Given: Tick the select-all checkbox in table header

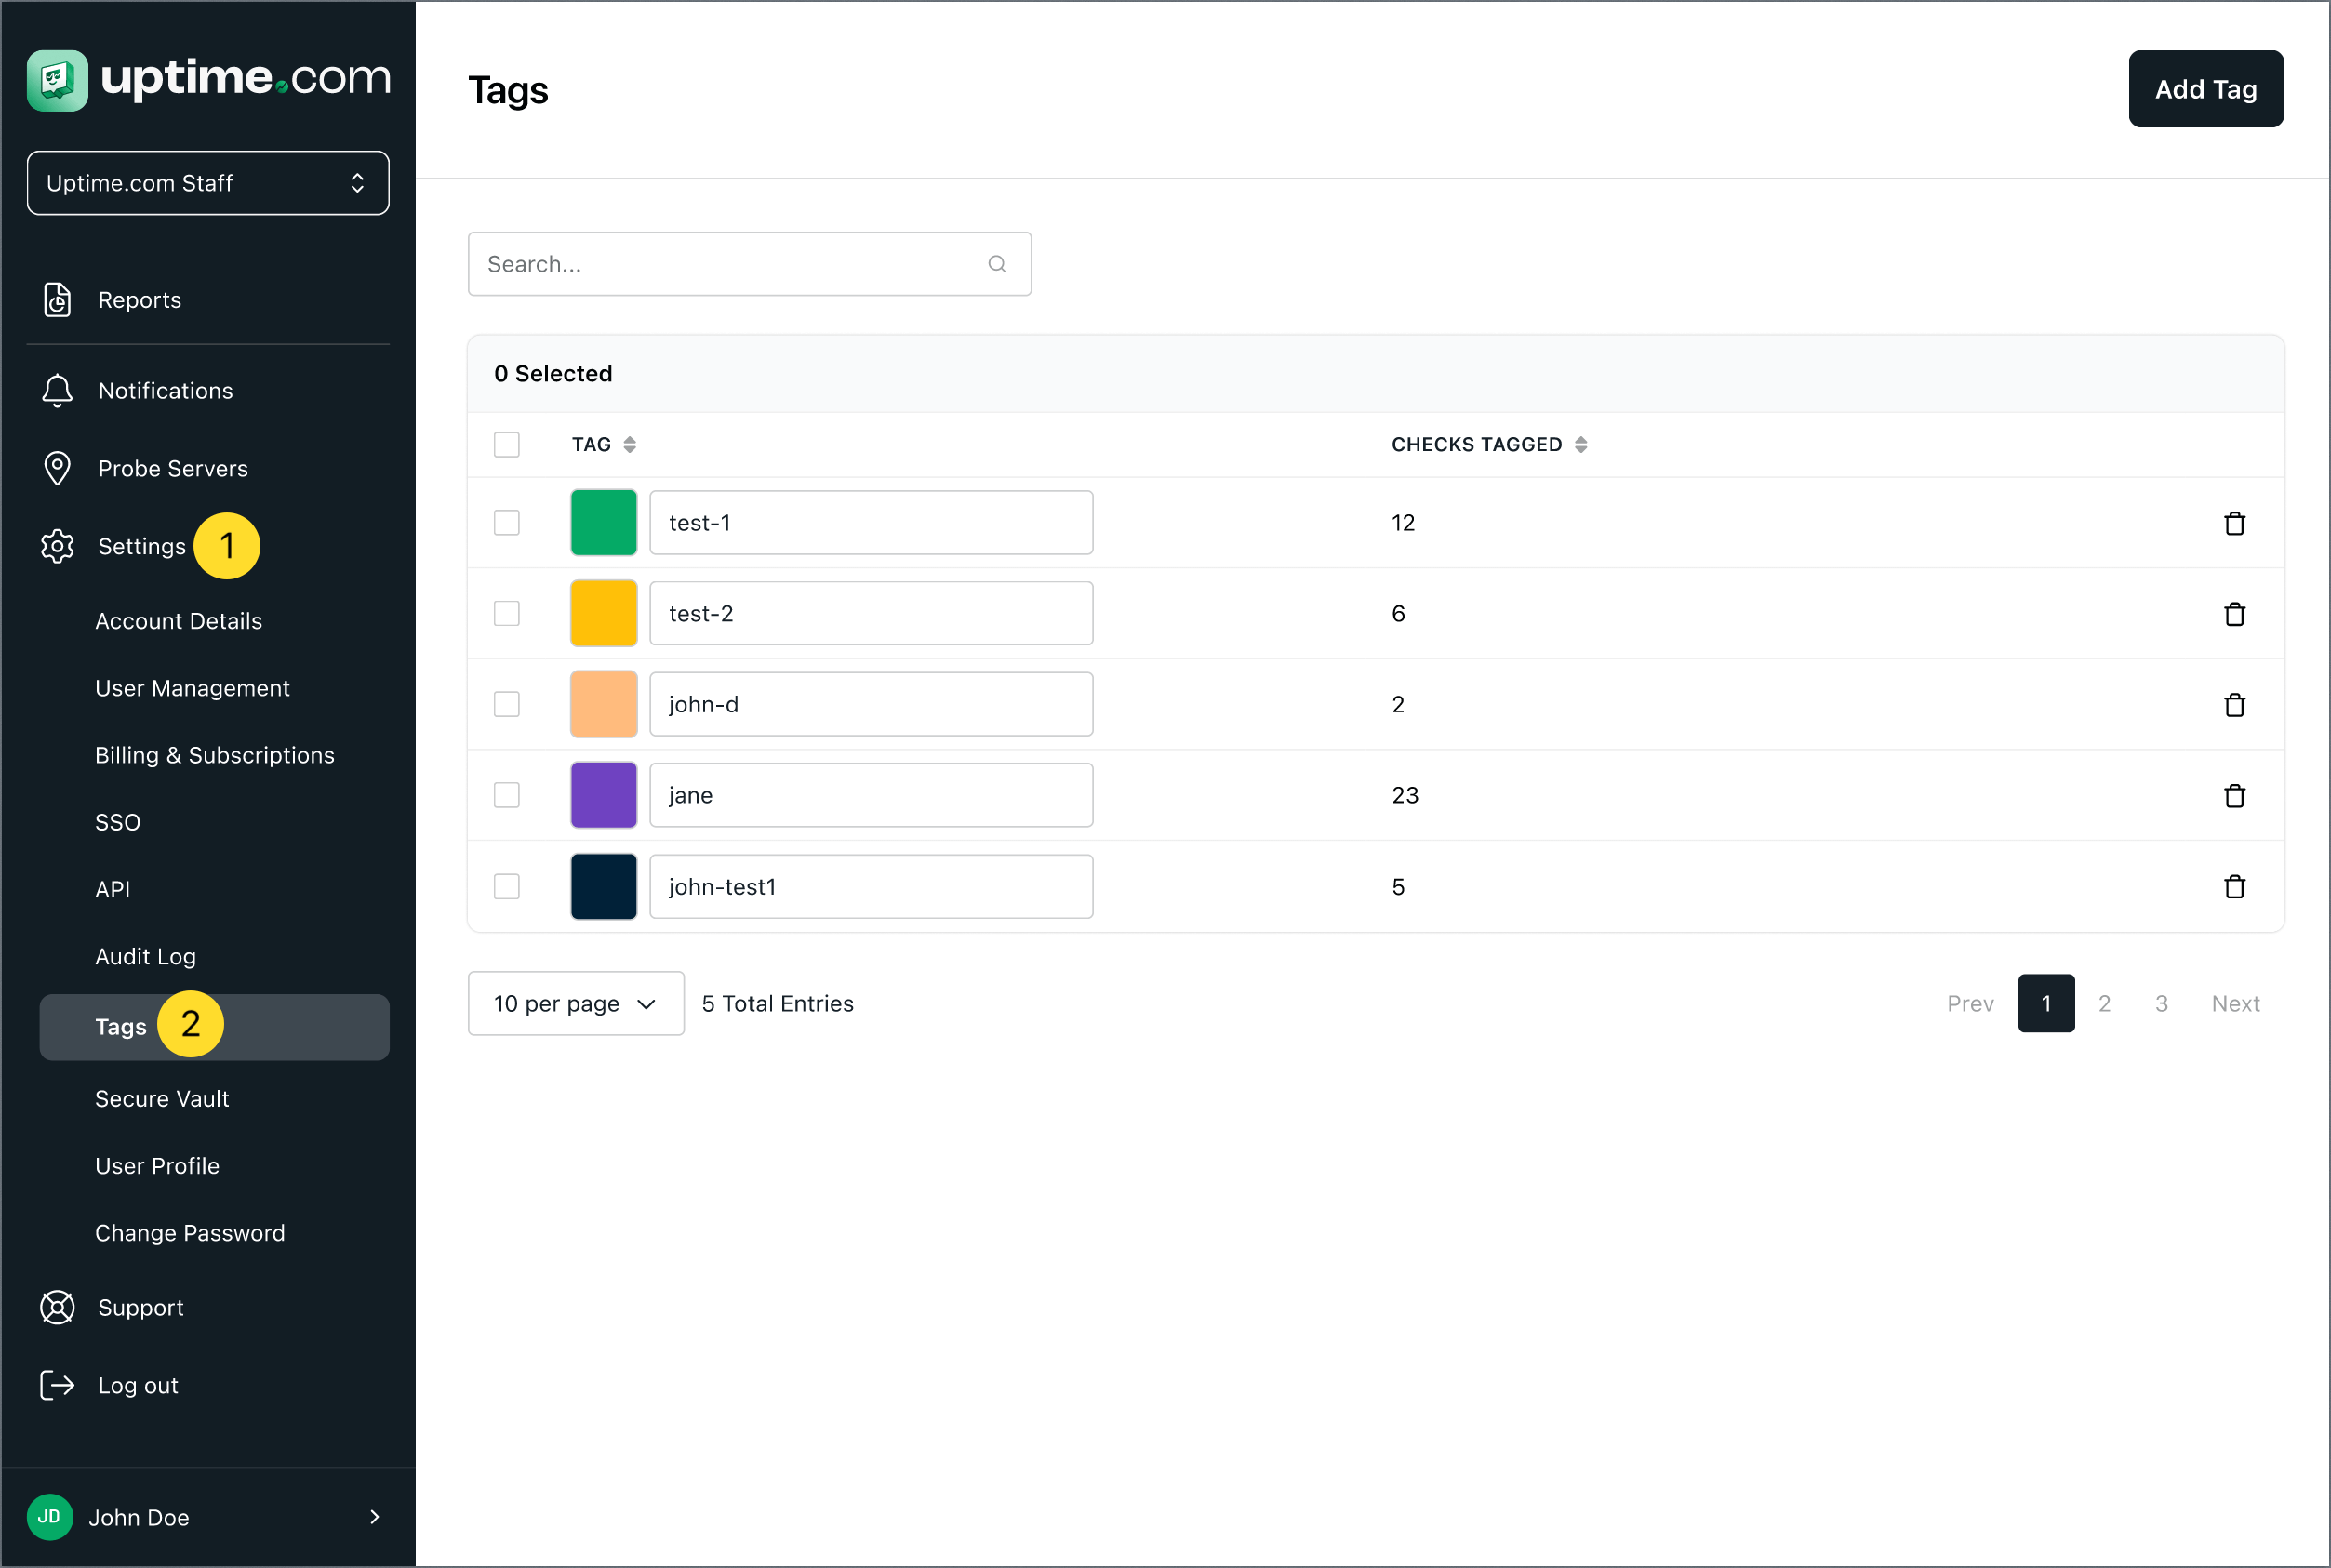Looking at the screenshot, I should tap(507, 444).
